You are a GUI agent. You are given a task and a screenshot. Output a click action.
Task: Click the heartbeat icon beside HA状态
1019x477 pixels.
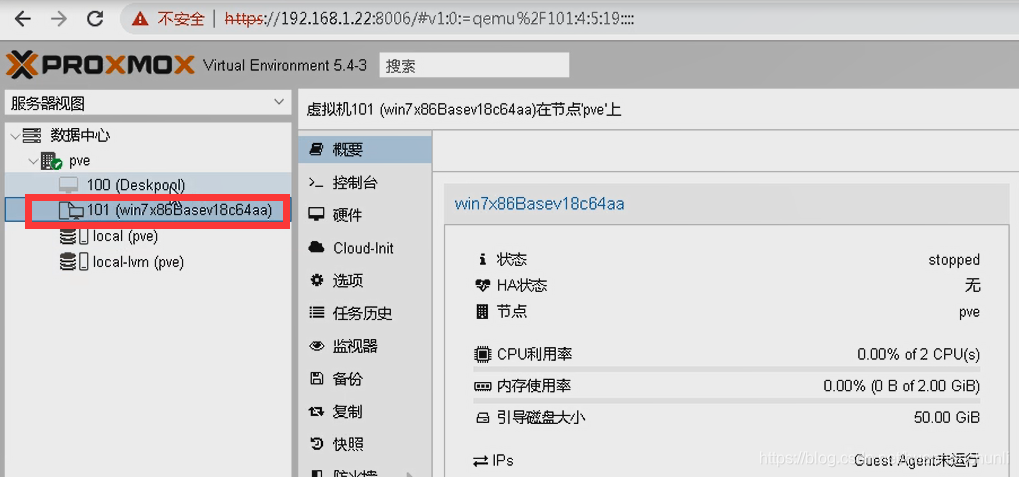pos(482,285)
